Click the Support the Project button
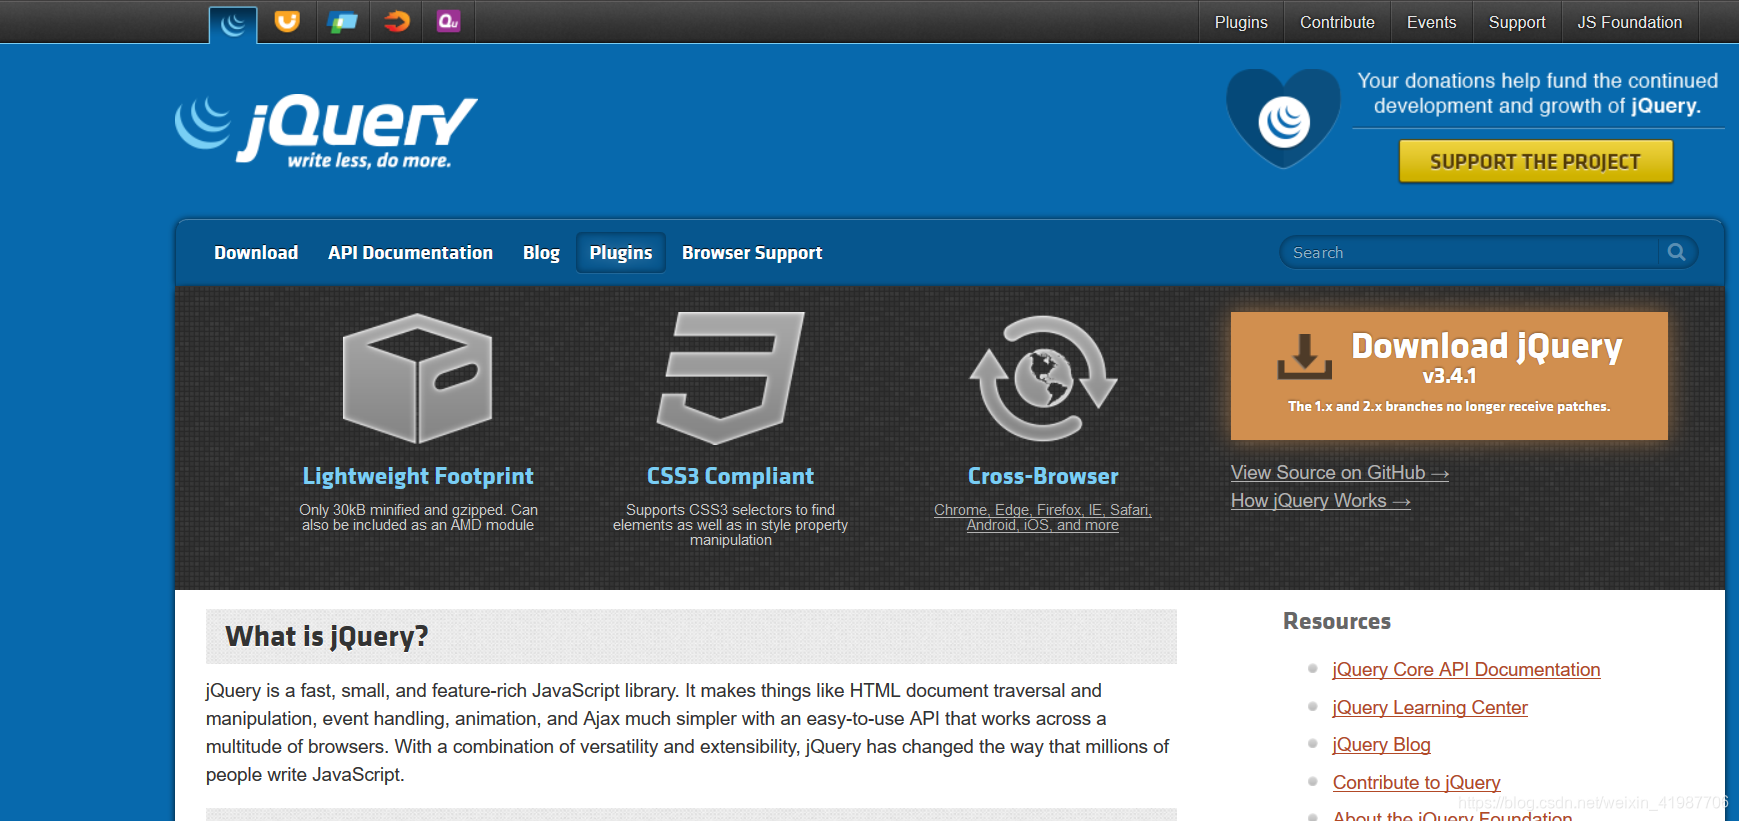 (x=1535, y=161)
